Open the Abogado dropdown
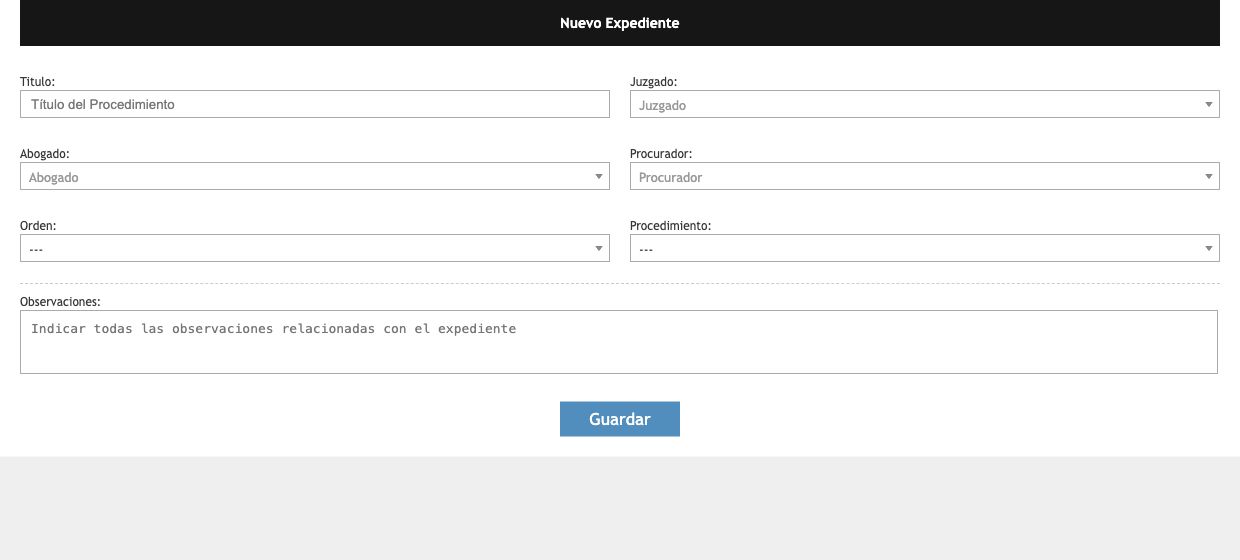 point(315,176)
